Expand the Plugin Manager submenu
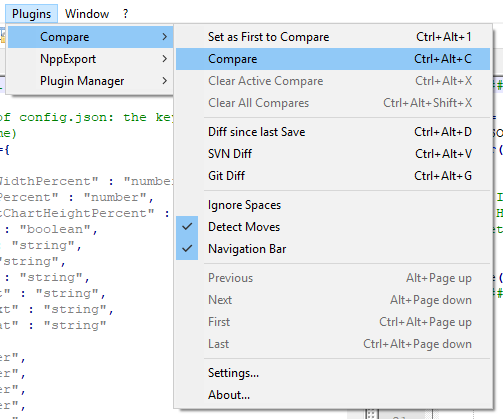Image resolution: width=503 pixels, height=419 pixels. coord(90,81)
